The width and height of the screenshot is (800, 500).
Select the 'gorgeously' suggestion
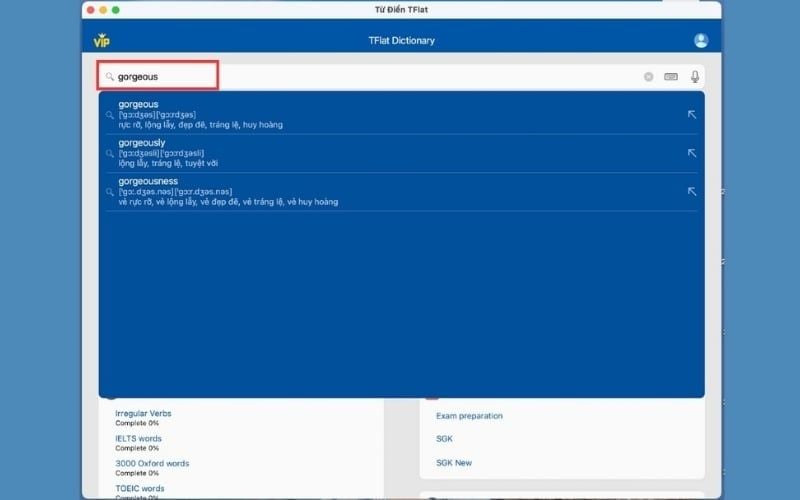pyautogui.click(x=402, y=153)
